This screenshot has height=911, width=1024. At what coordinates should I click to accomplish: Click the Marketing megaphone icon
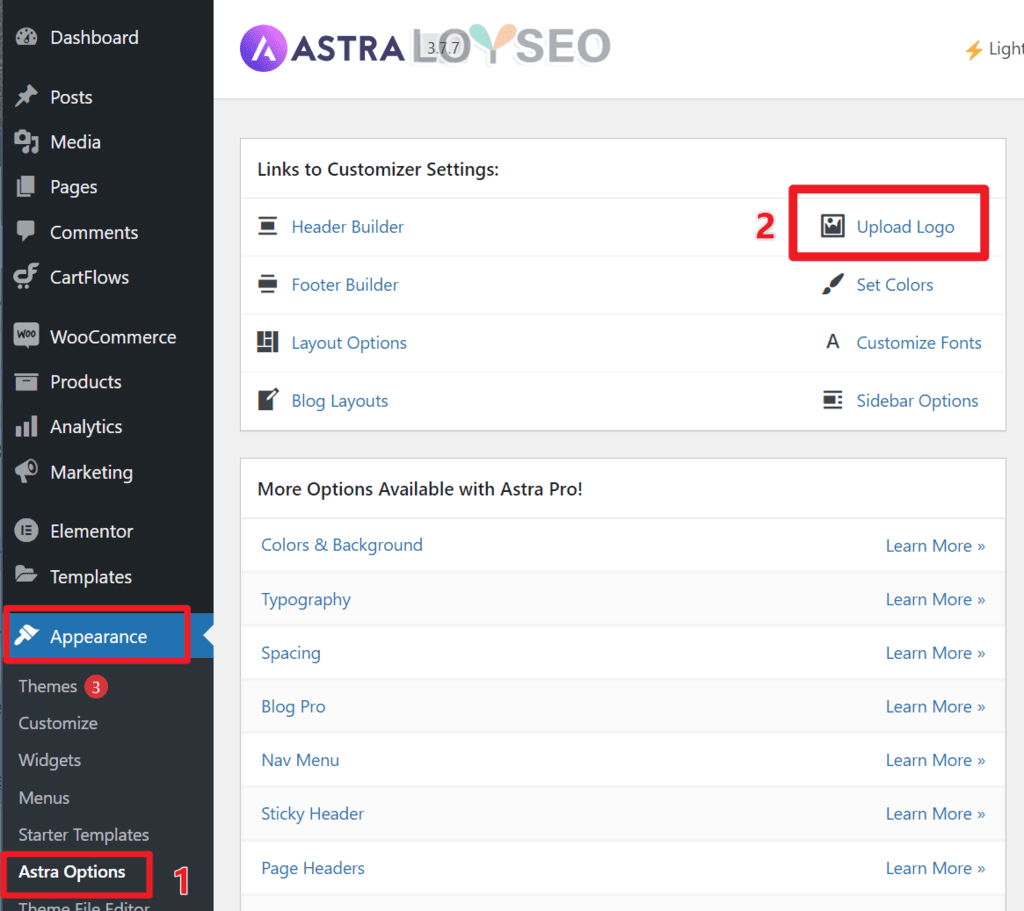[x=26, y=471]
